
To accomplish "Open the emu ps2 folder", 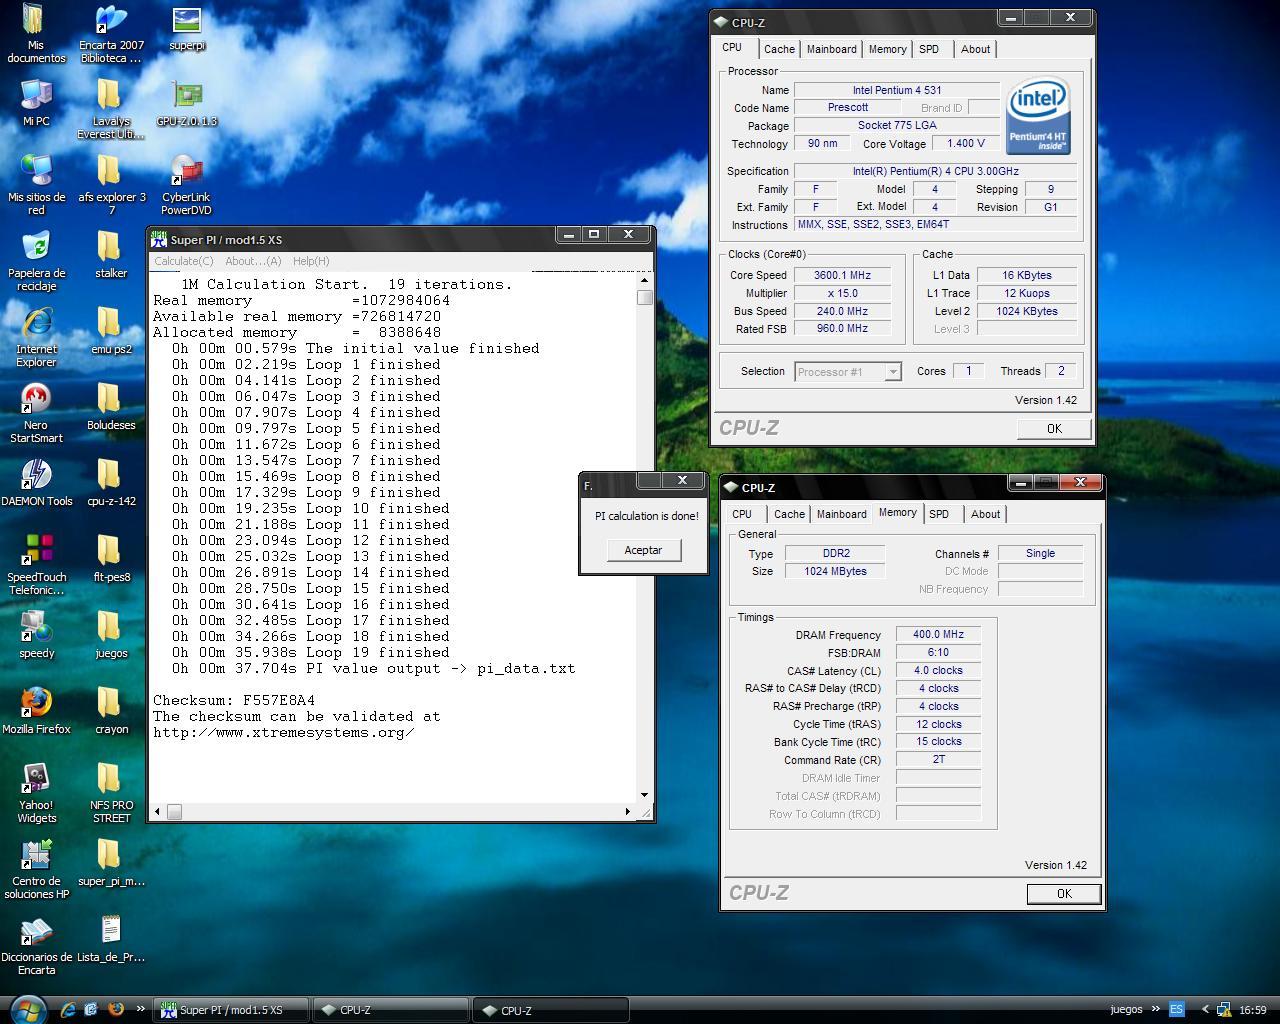I will coord(111,331).
